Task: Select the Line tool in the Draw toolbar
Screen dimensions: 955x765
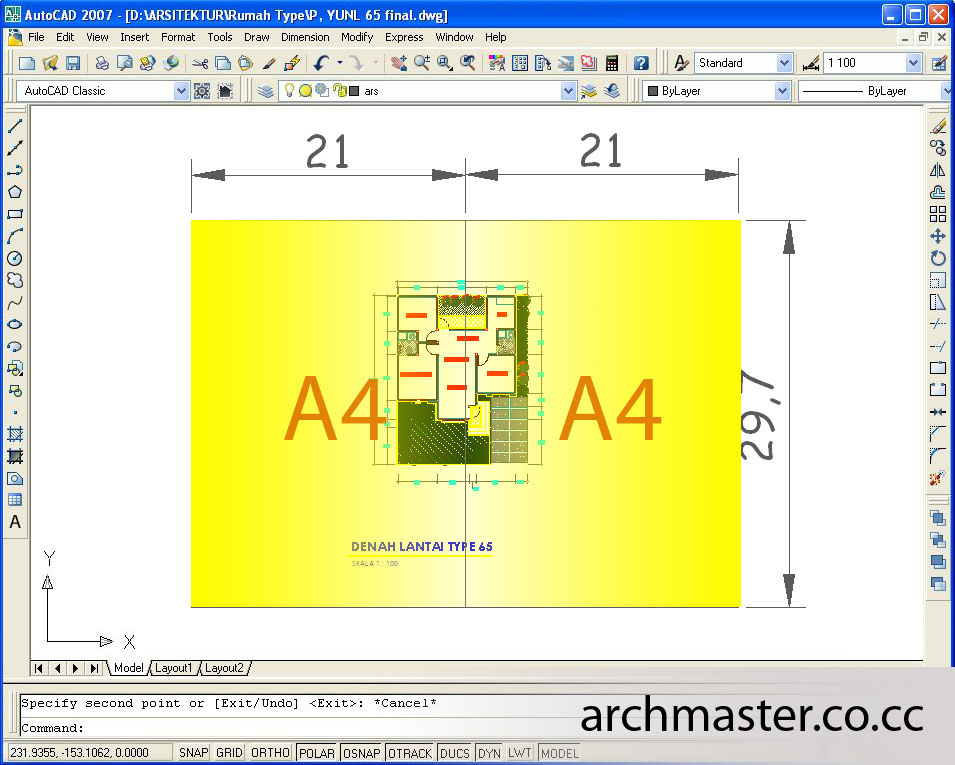Action: 13,129
